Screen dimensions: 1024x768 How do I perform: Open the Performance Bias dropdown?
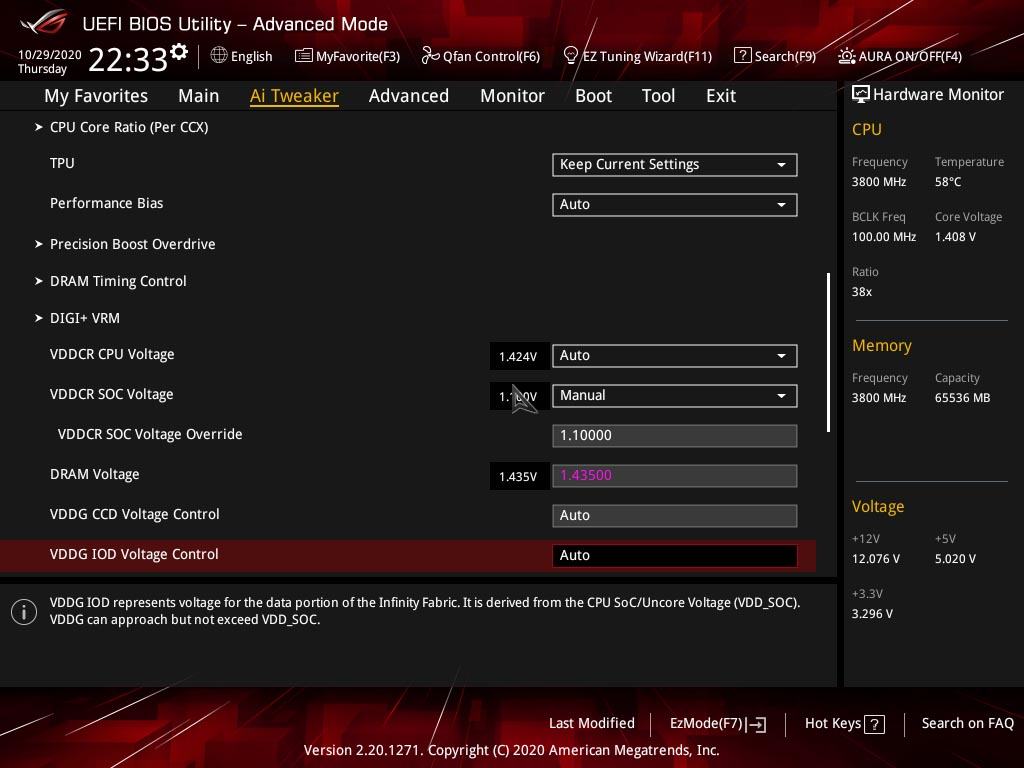(675, 204)
